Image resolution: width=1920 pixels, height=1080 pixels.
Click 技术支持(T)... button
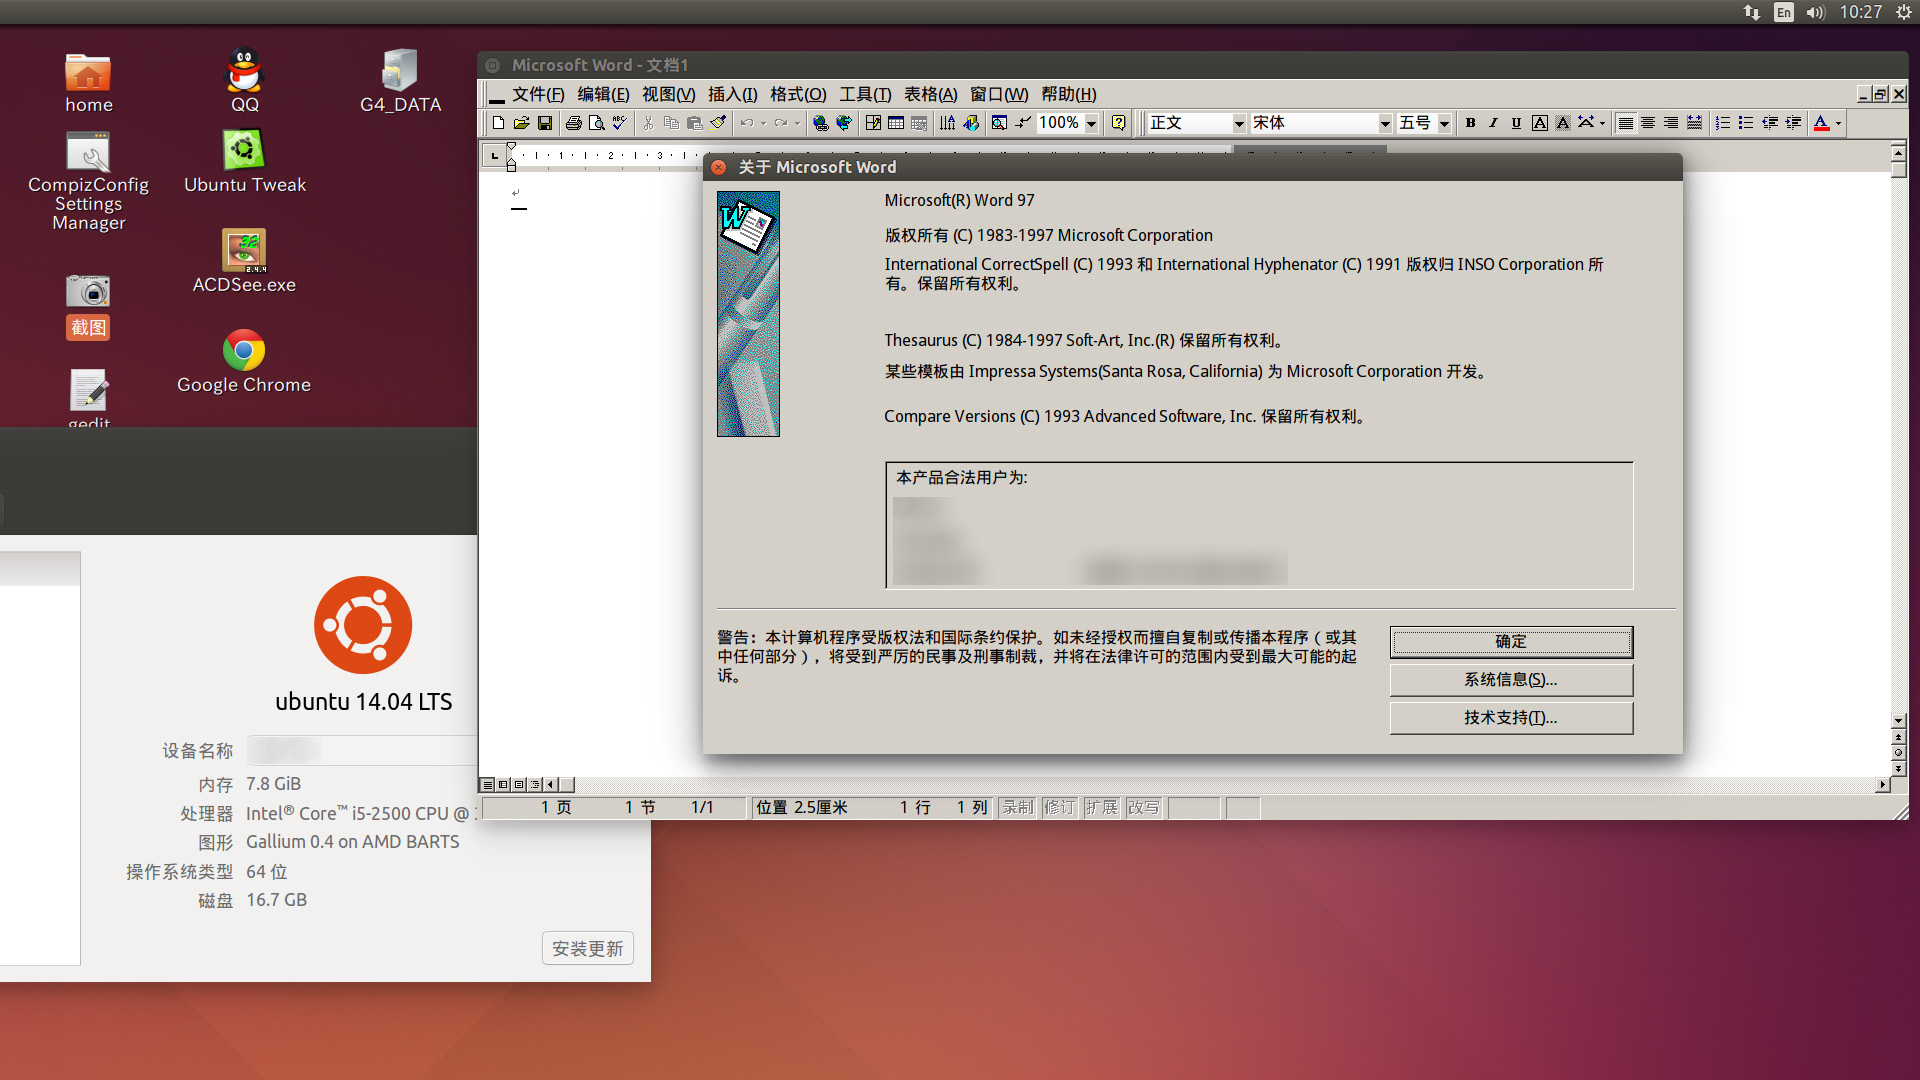(1511, 718)
